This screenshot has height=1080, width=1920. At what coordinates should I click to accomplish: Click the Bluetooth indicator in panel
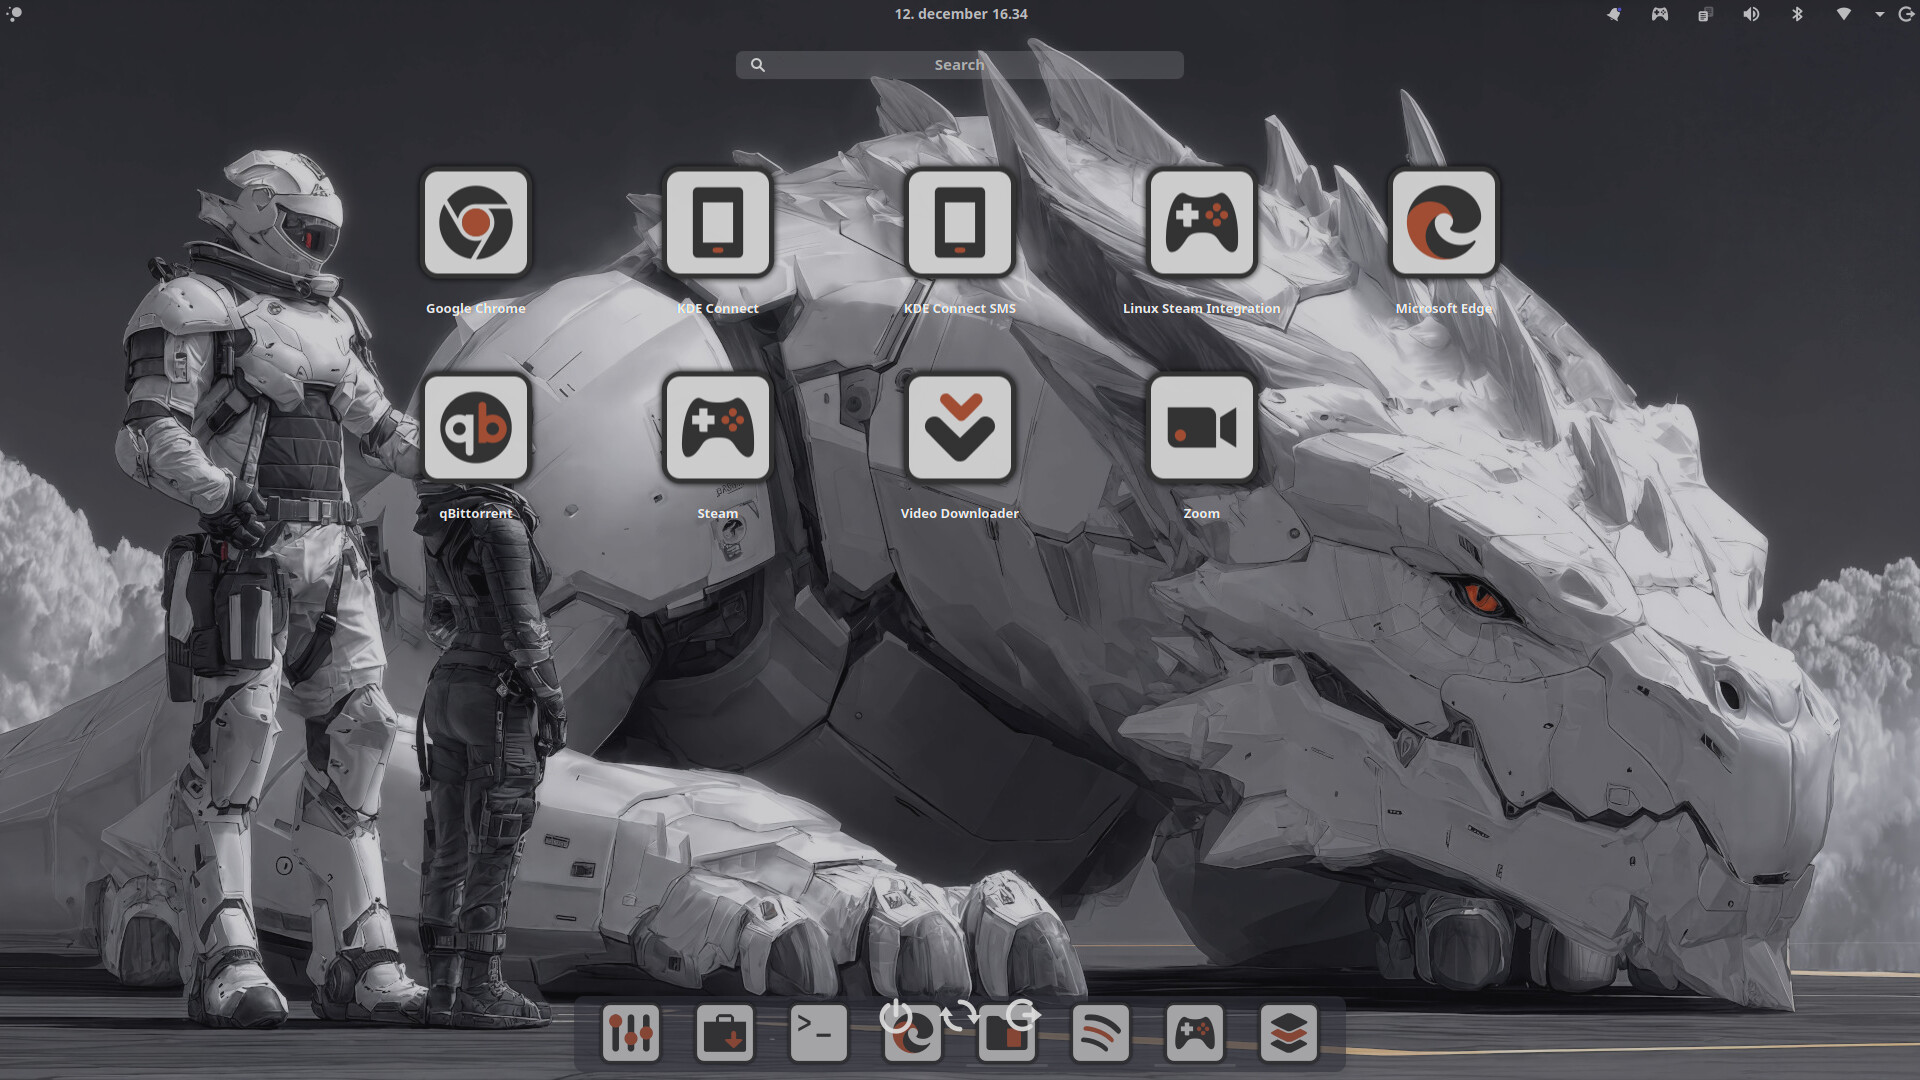coord(1797,14)
